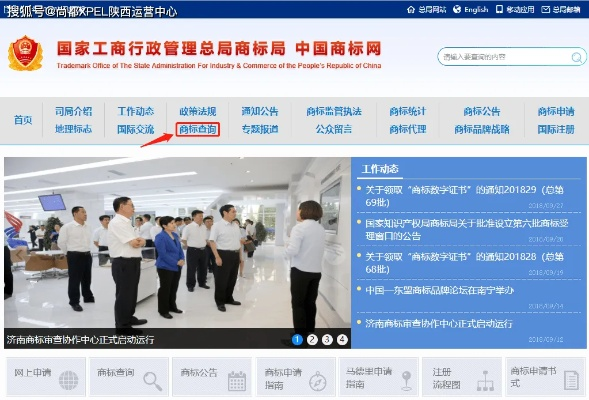Open 国际注册 in navigation bar
The width and height of the screenshot is (589, 400).
(x=556, y=129)
